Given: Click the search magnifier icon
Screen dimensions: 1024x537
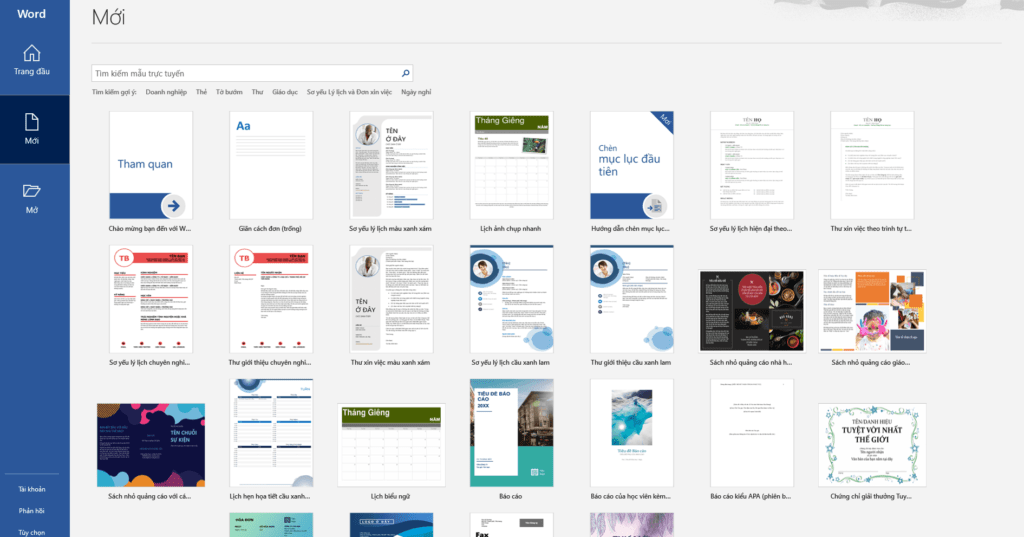Looking at the screenshot, I should pyautogui.click(x=405, y=73).
